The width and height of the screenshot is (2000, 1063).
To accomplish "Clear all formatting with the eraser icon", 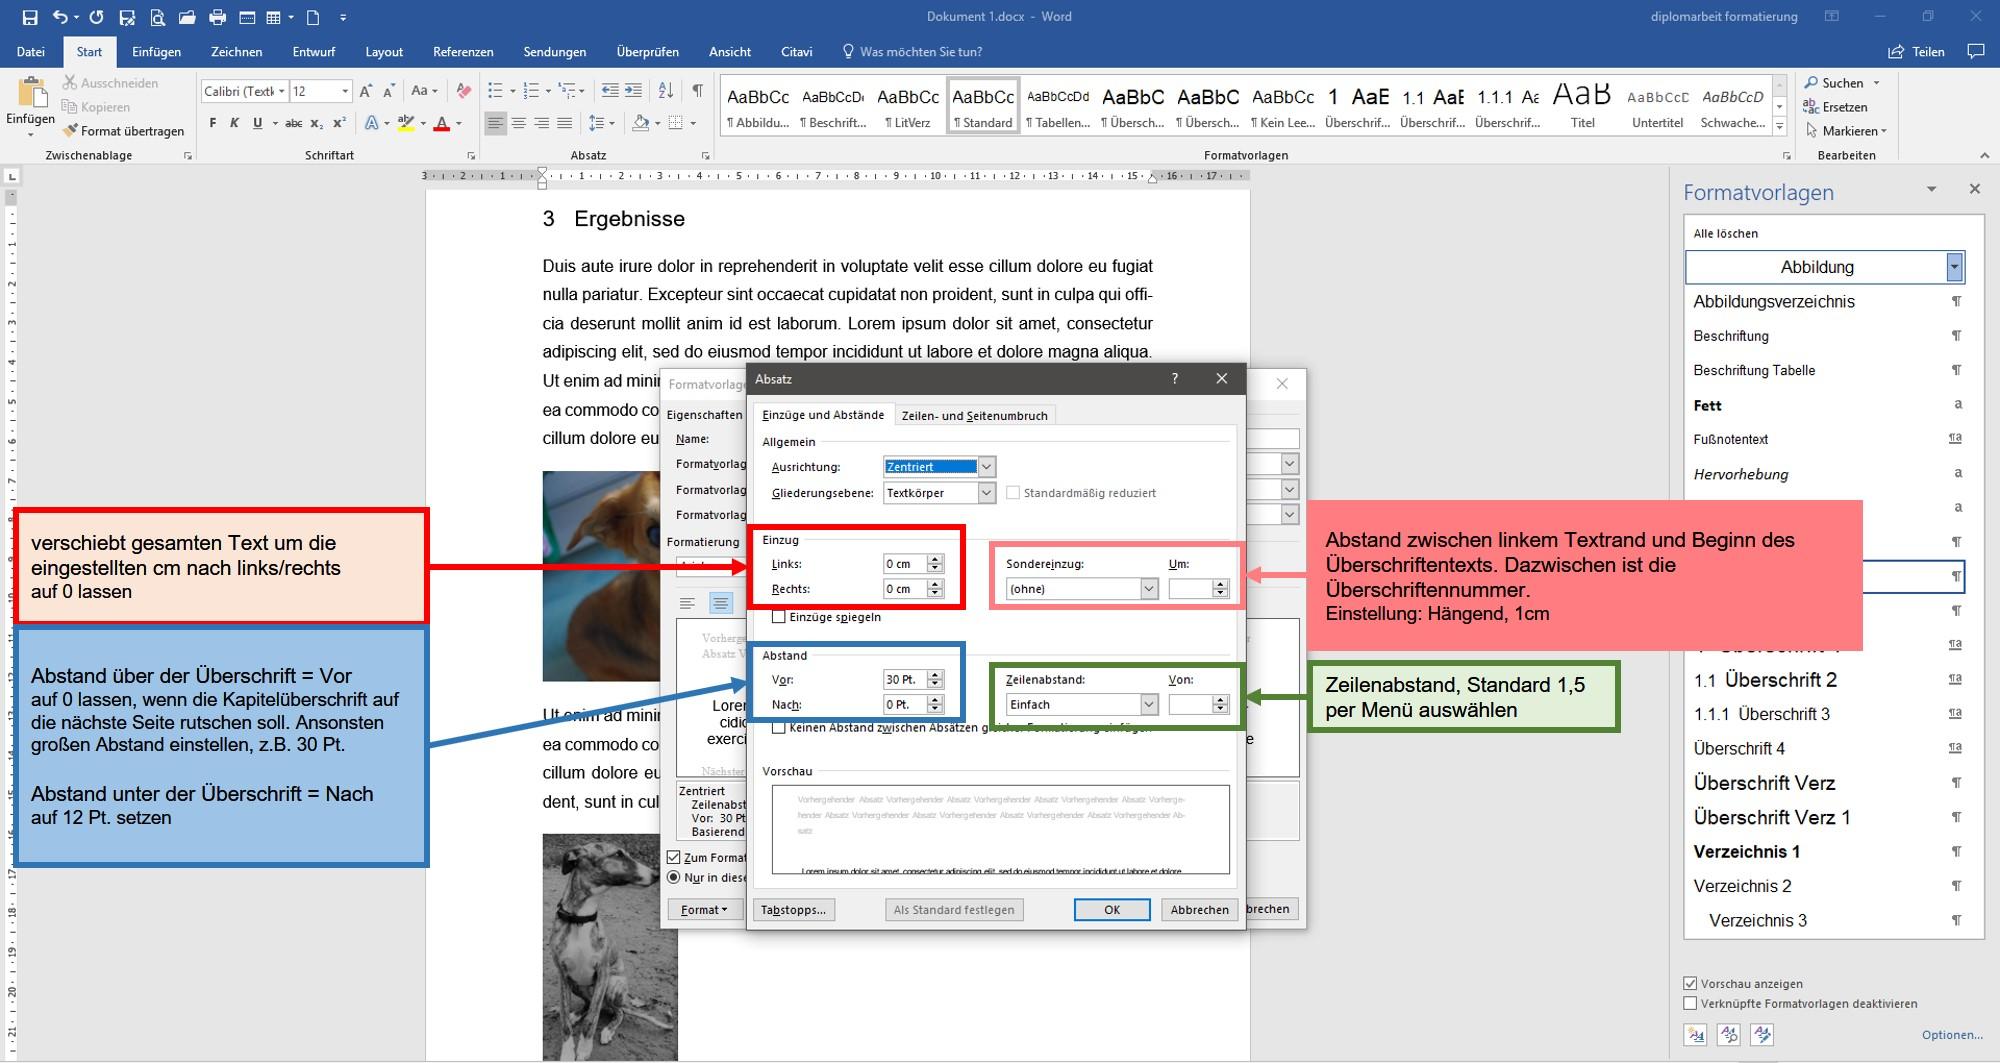I will click(463, 91).
